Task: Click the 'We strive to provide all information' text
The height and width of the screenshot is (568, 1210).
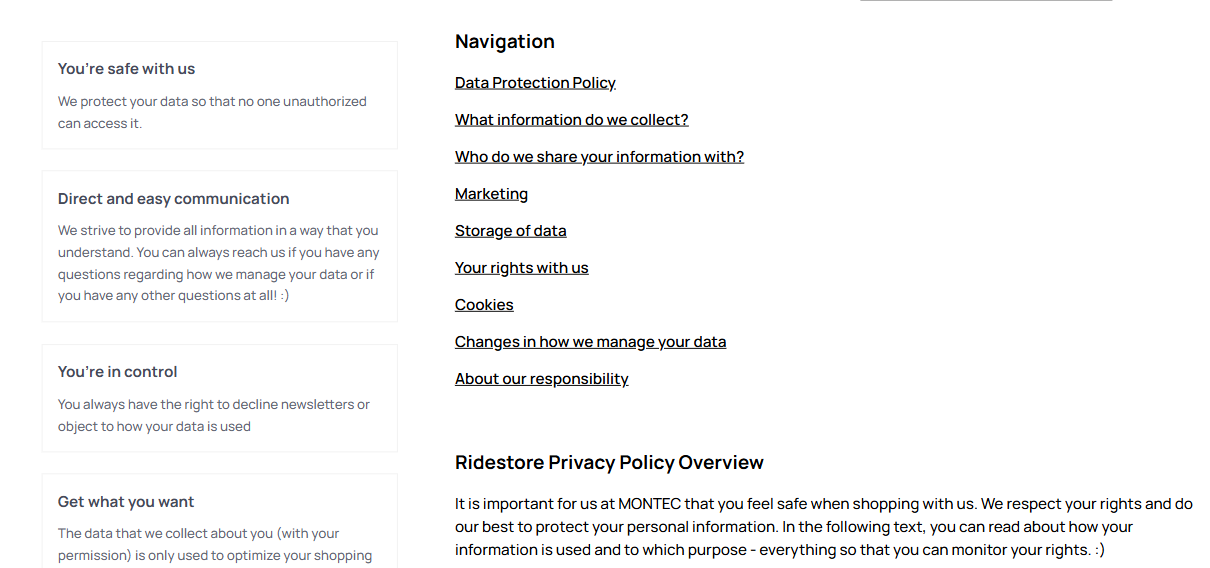Action: pyautogui.click(x=218, y=263)
